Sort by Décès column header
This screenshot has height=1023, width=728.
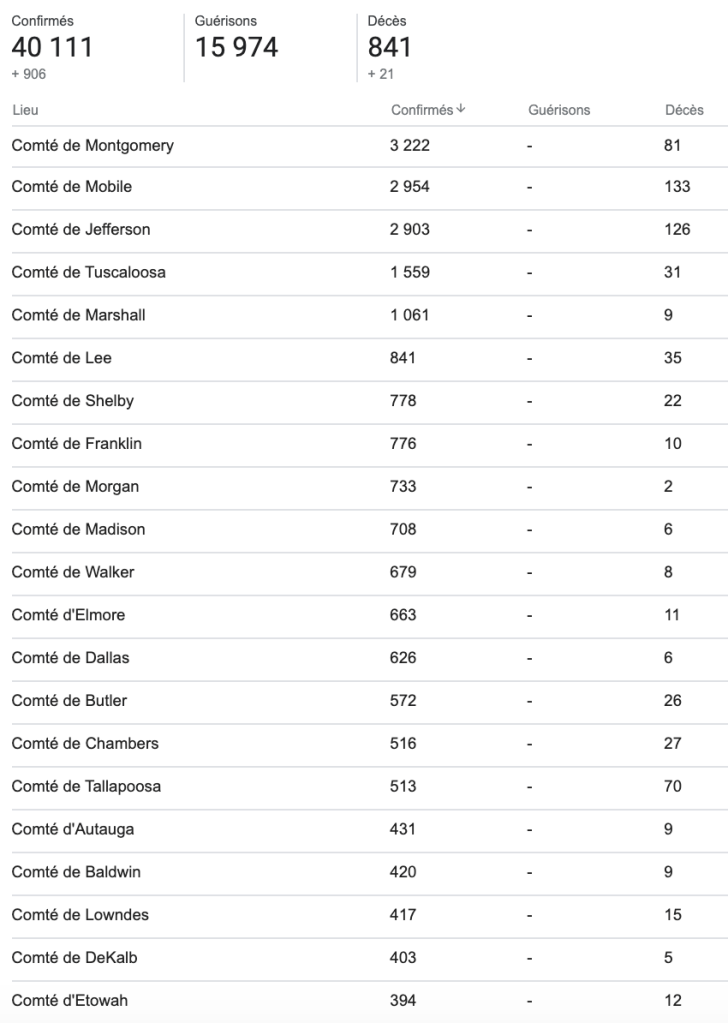[684, 110]
